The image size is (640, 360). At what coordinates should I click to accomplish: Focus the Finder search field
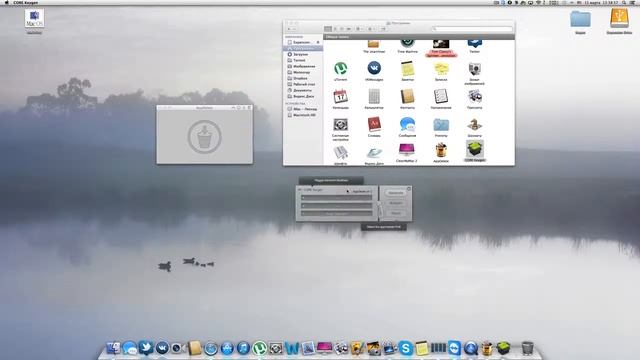tap(472, 29)
